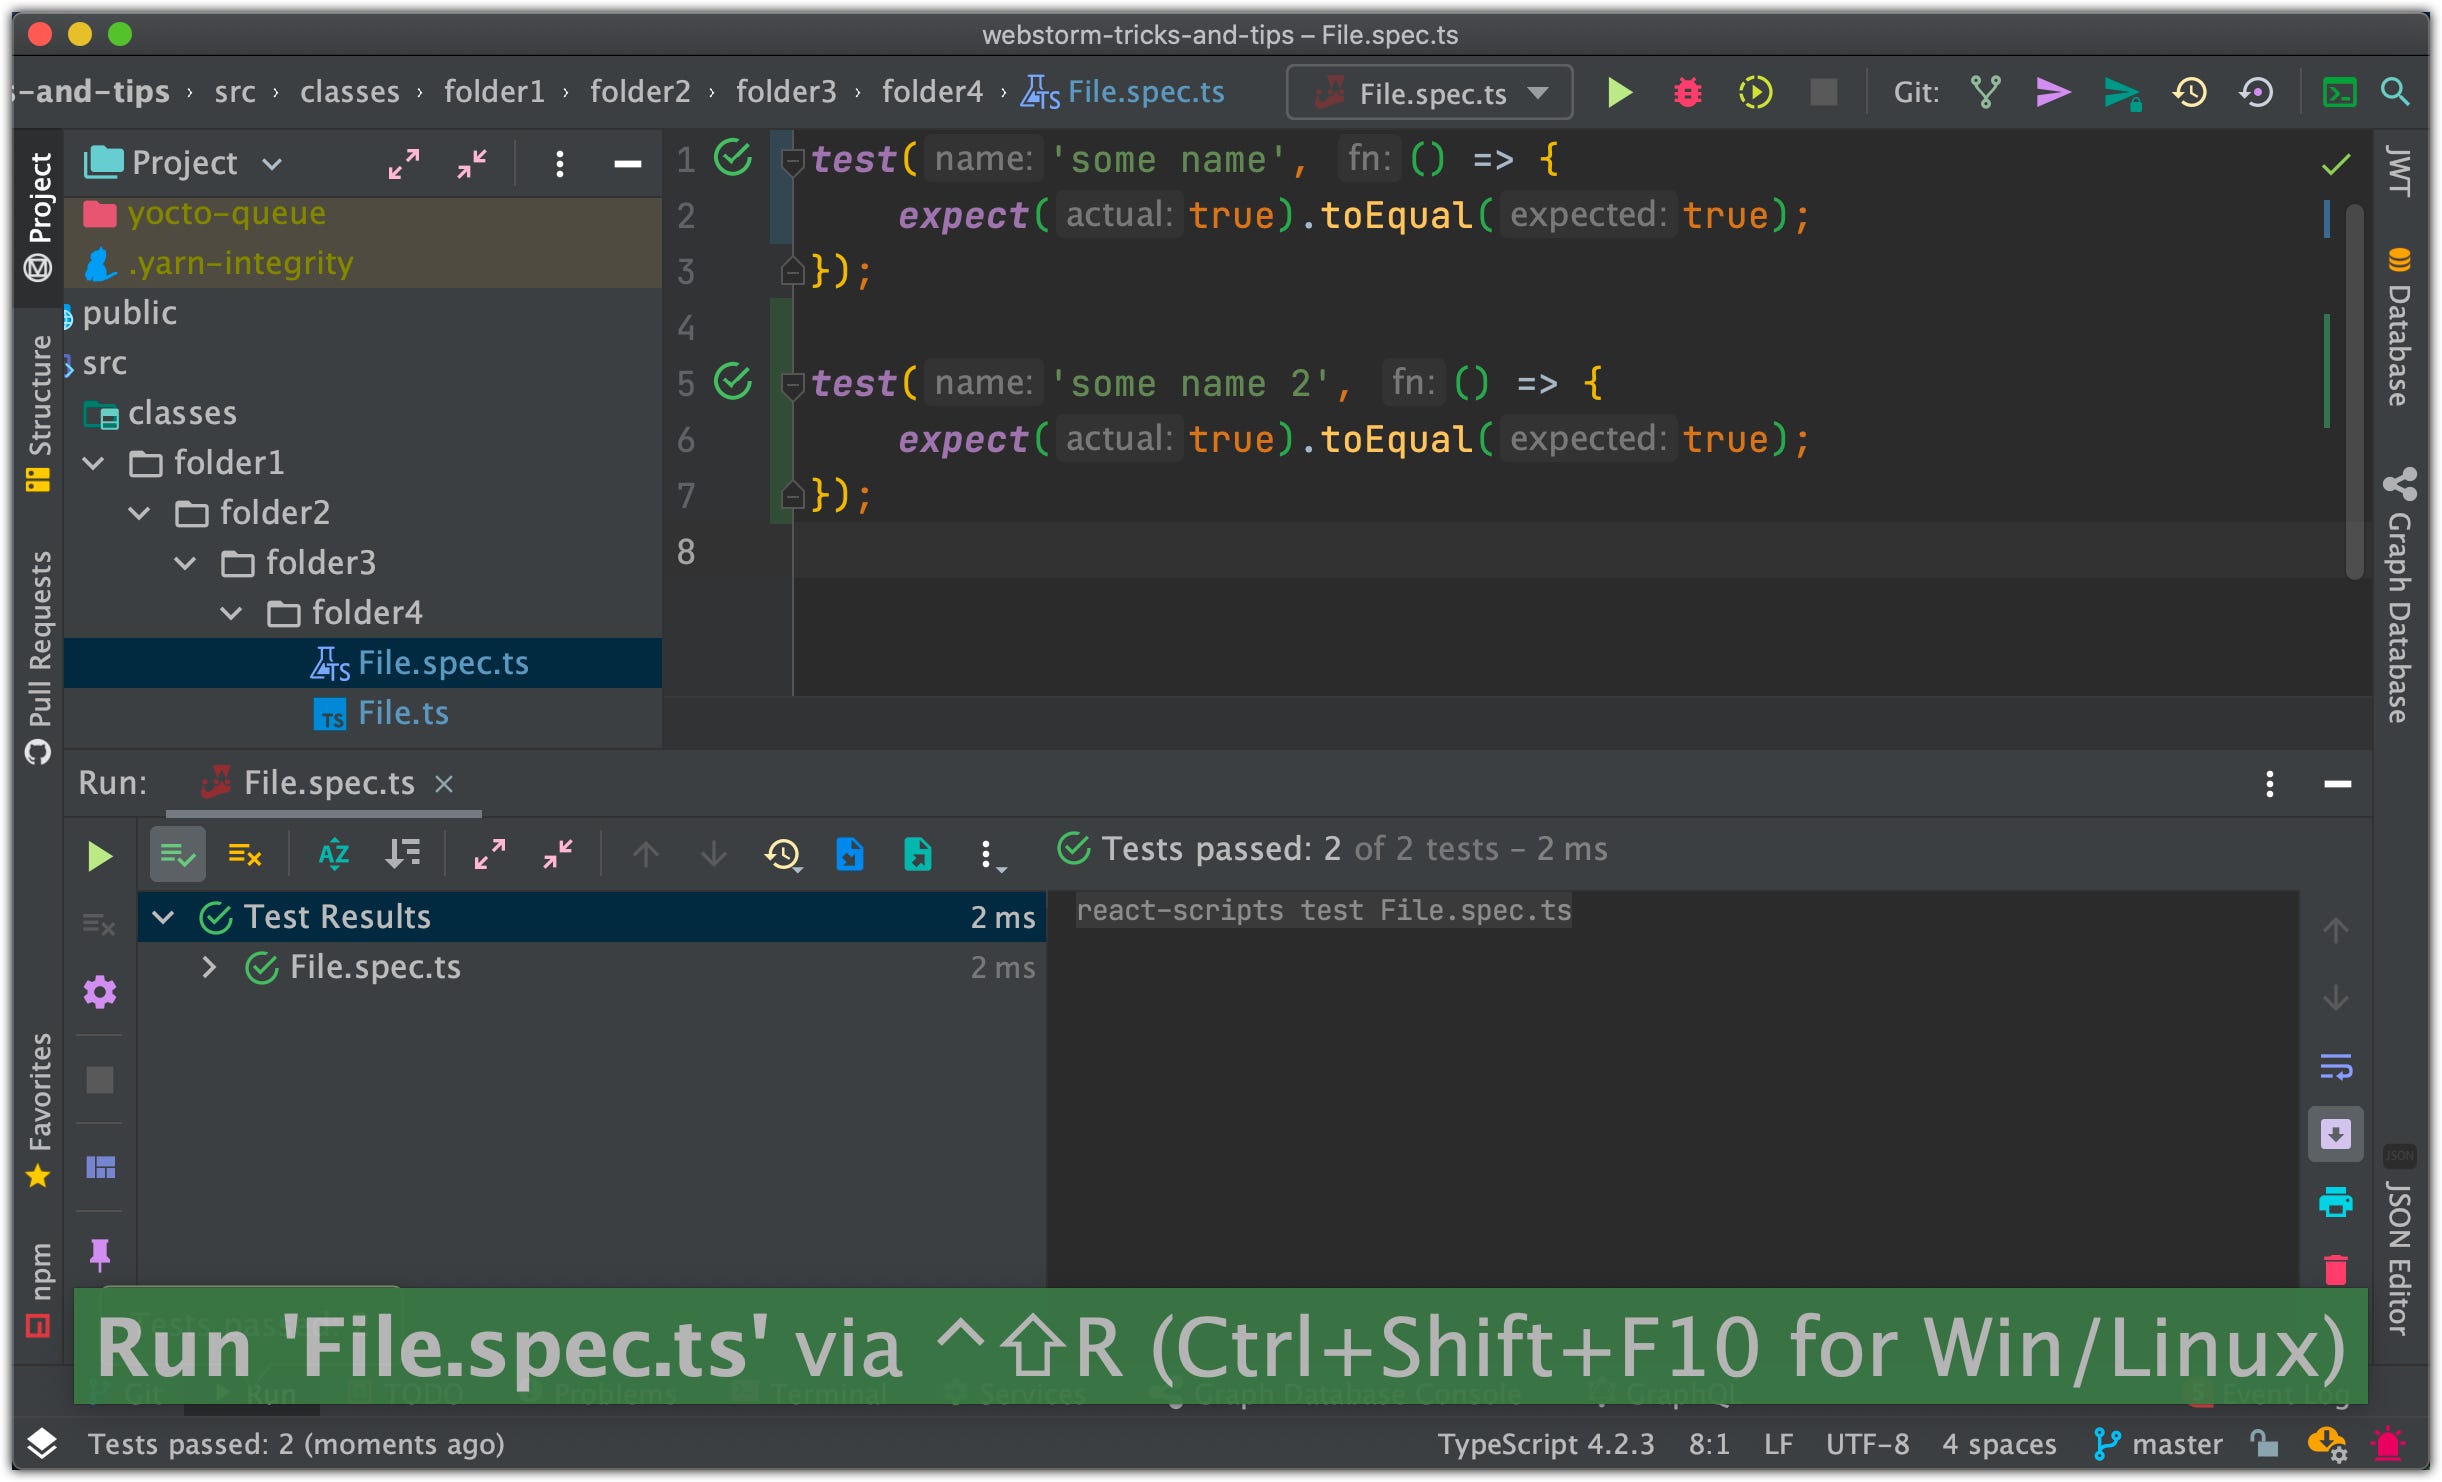Click the Export Test Results icon
This screenshot has height=1482, width=2442.
coord(917,854)
